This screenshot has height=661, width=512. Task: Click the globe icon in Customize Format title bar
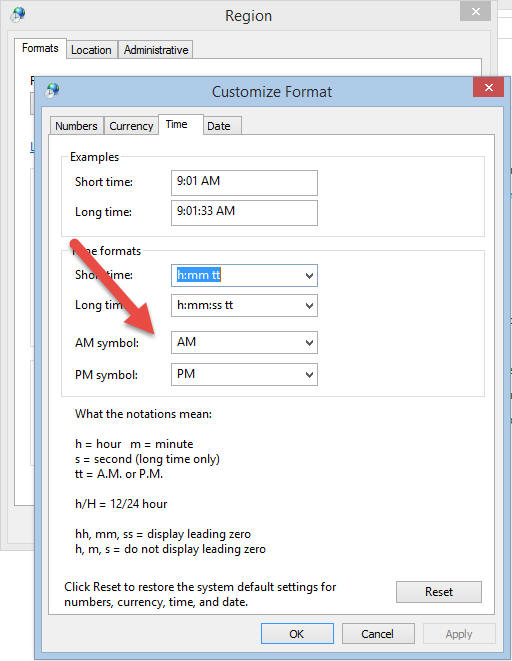(x=53, y=90)
